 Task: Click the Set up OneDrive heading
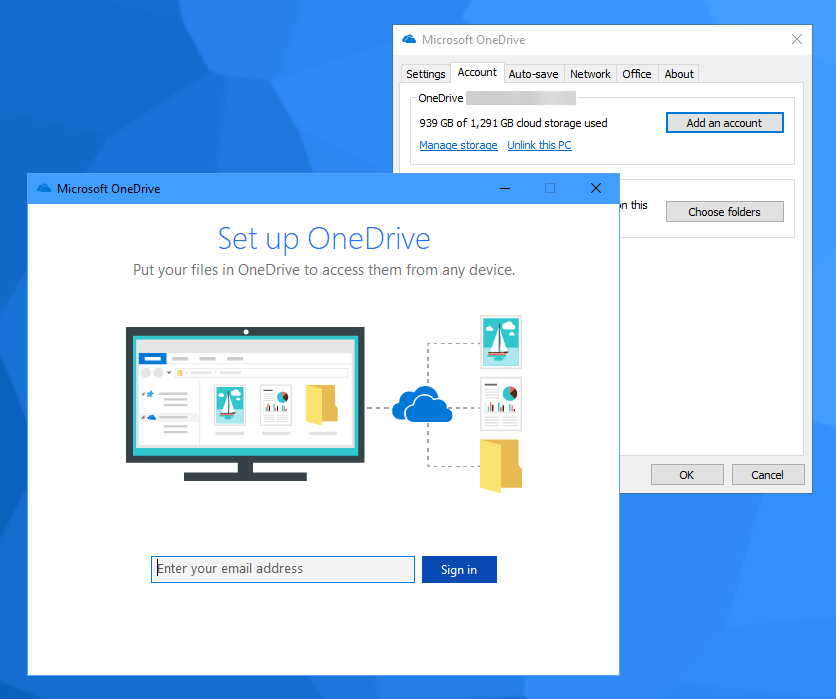pyautogui.click(x=324, y=238)
